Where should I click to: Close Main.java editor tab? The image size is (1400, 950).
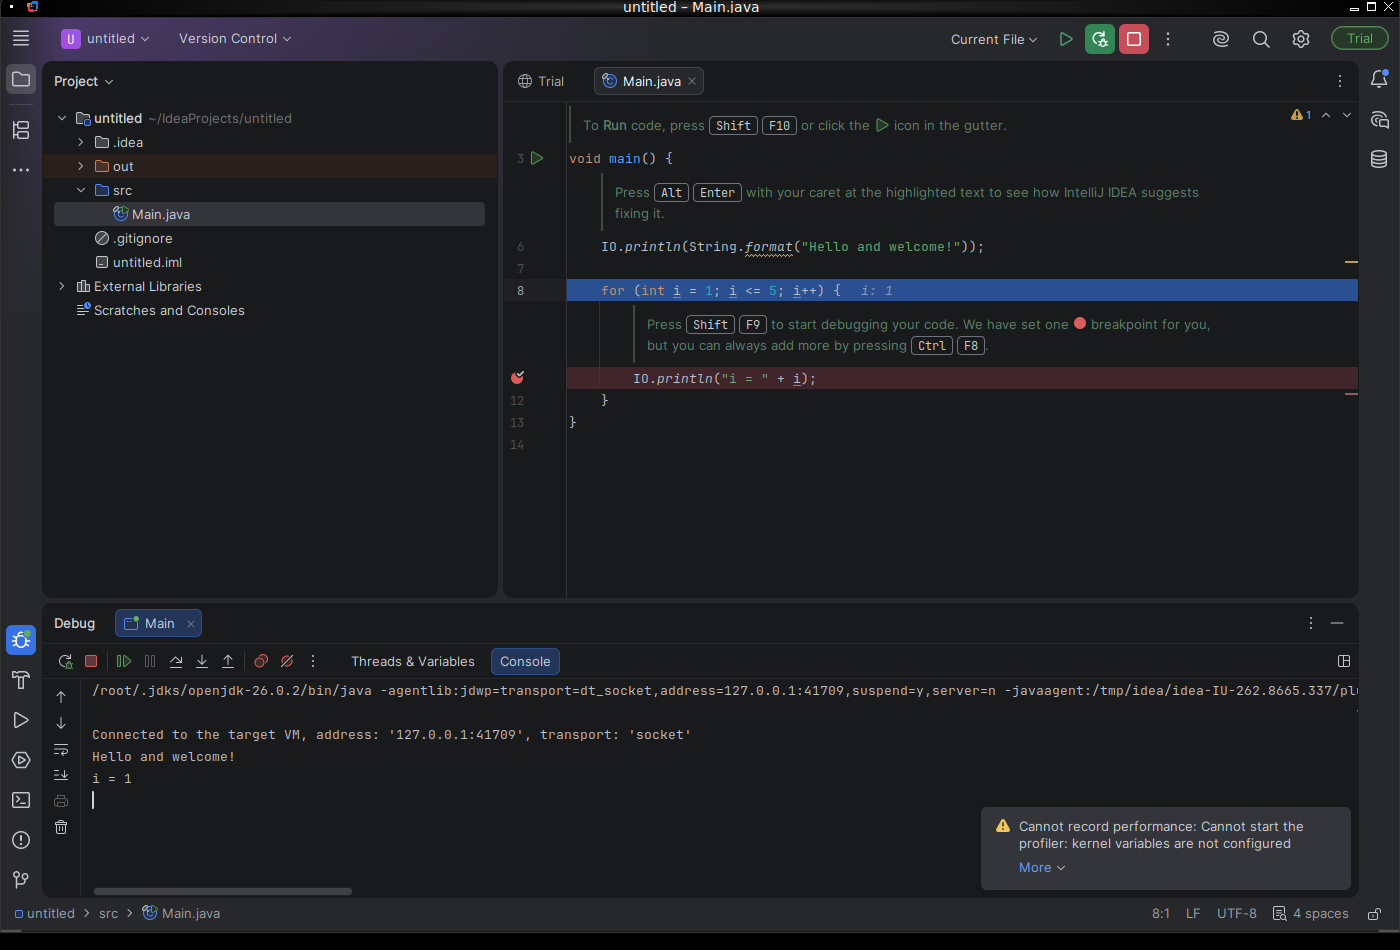point(692,81)
